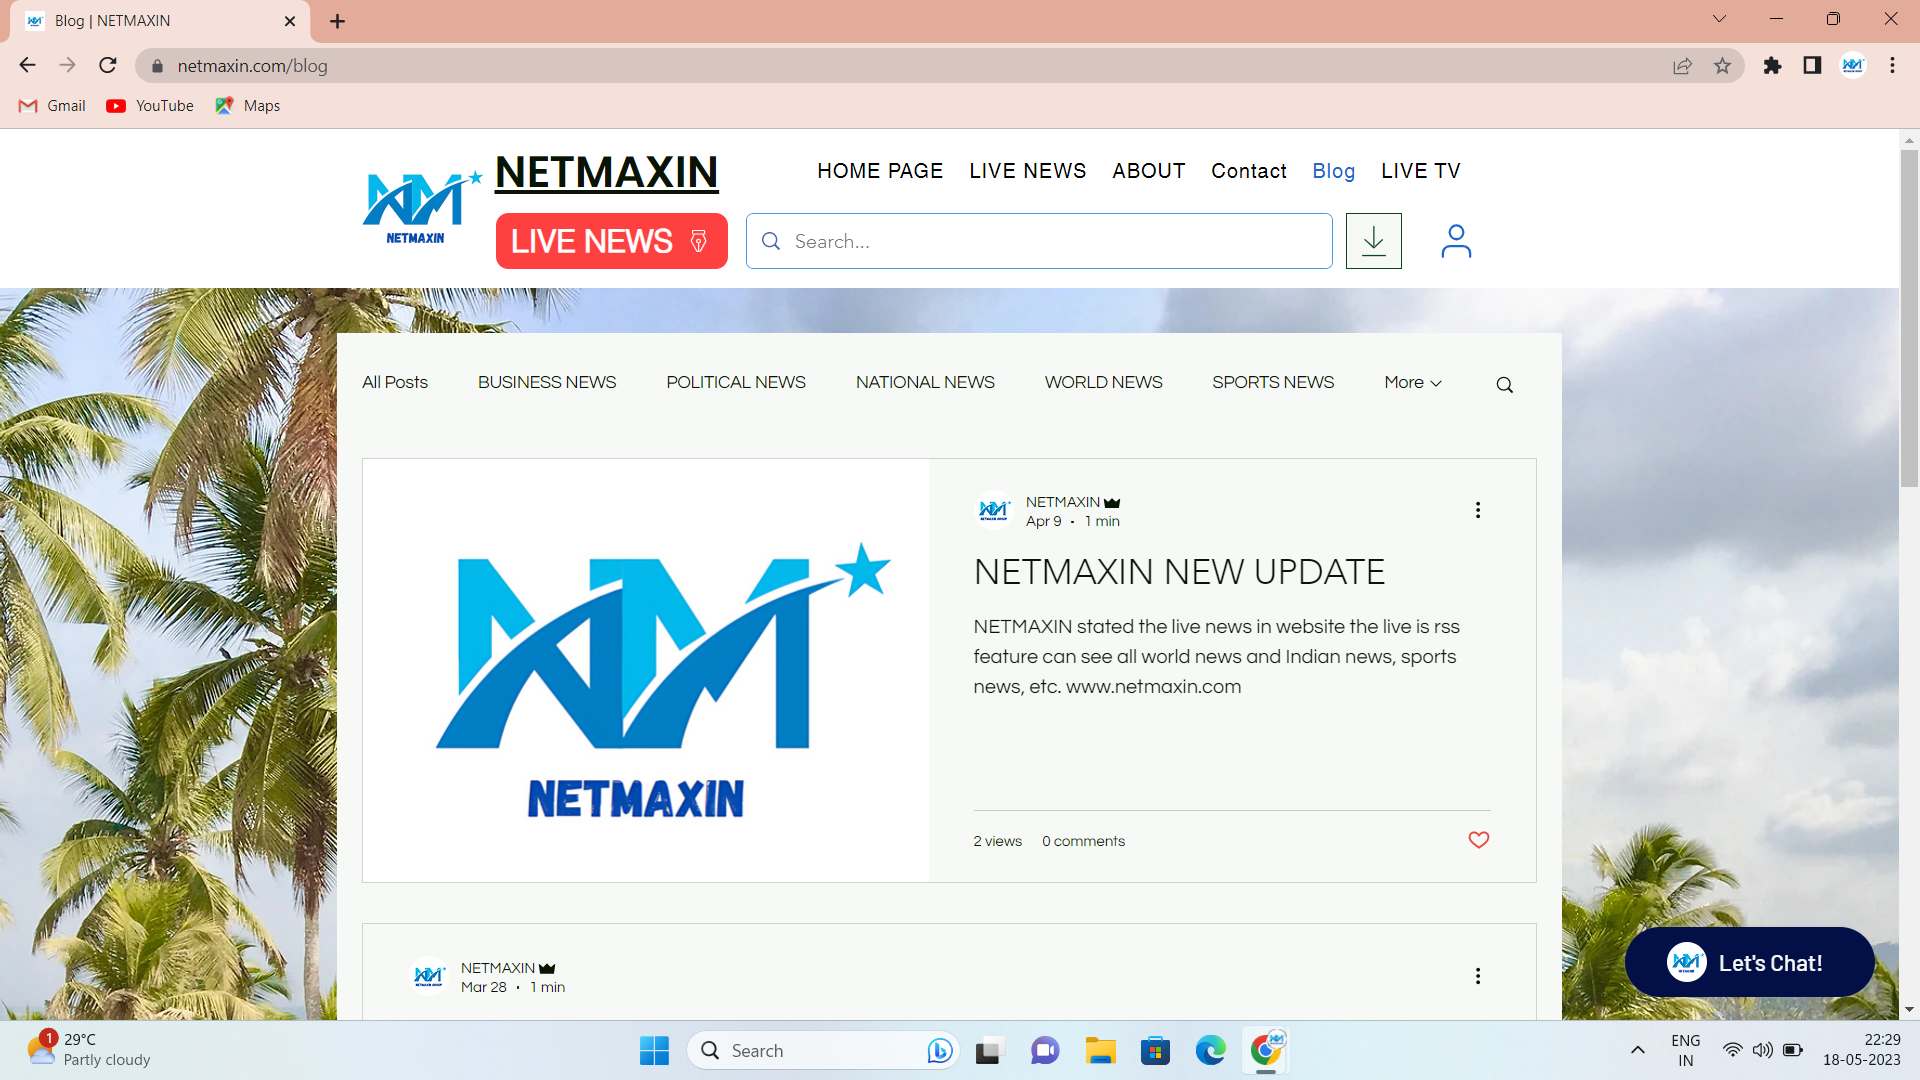Open the Chrome profile avatar

tap(1852, 66)
